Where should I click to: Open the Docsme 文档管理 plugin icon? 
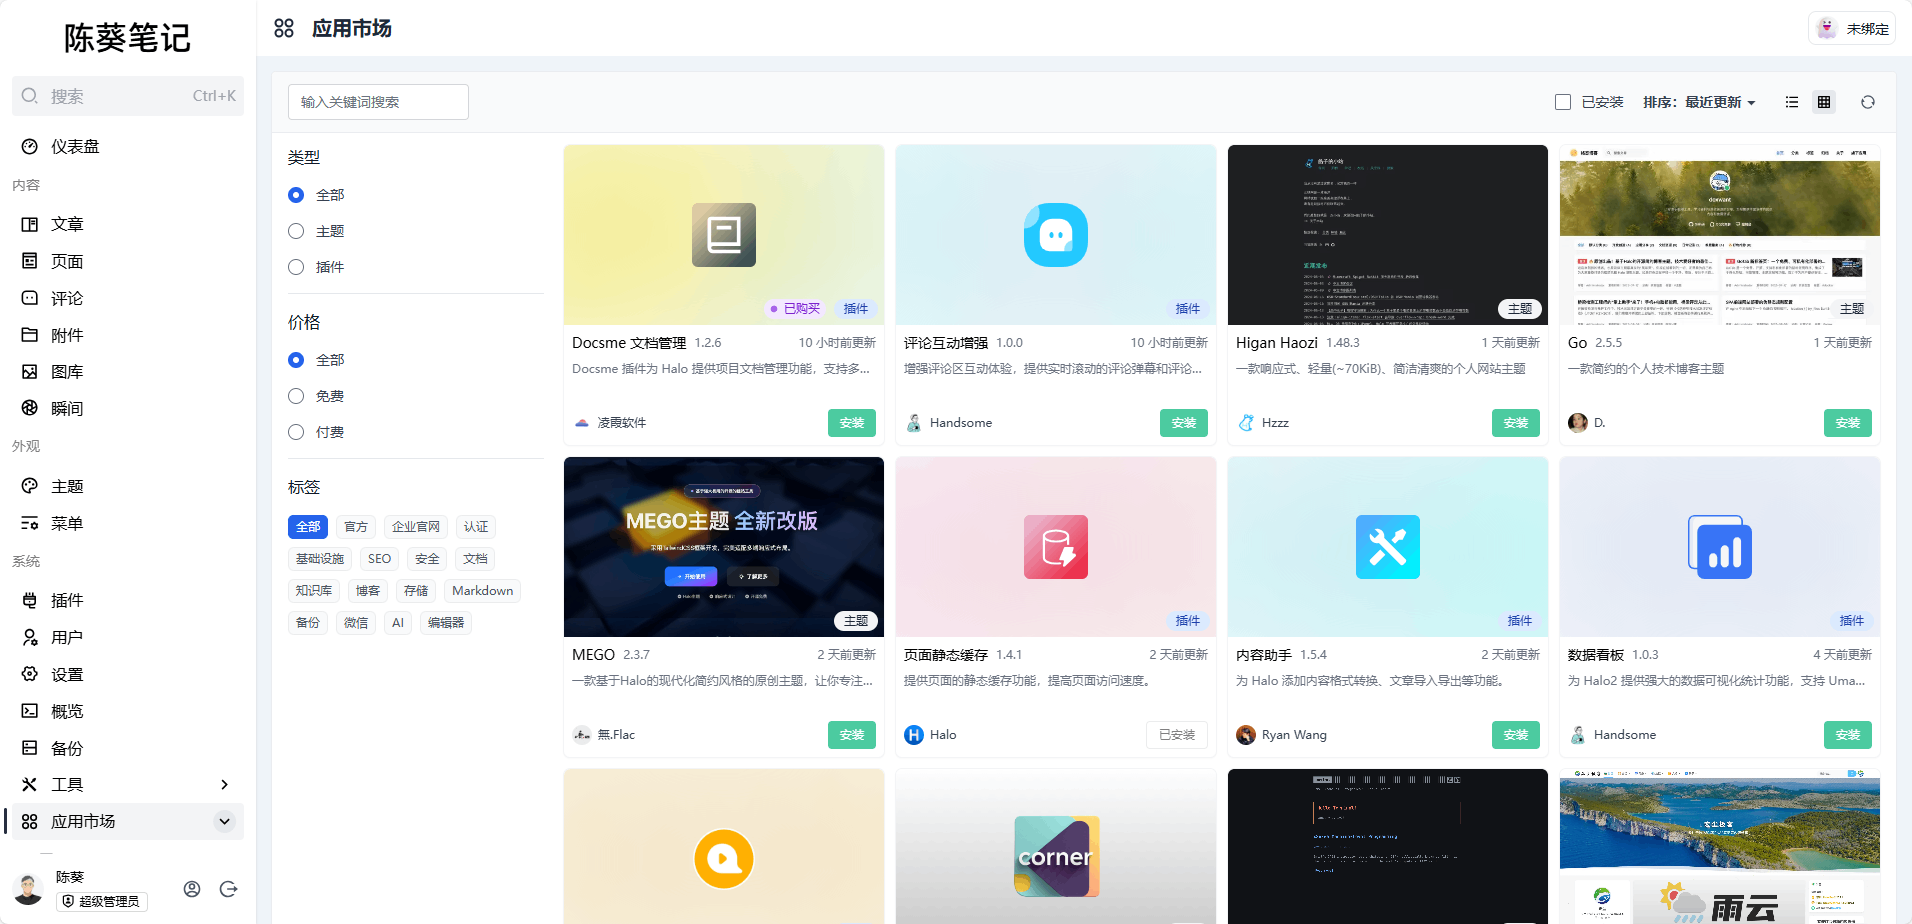(x=723, y=235)
